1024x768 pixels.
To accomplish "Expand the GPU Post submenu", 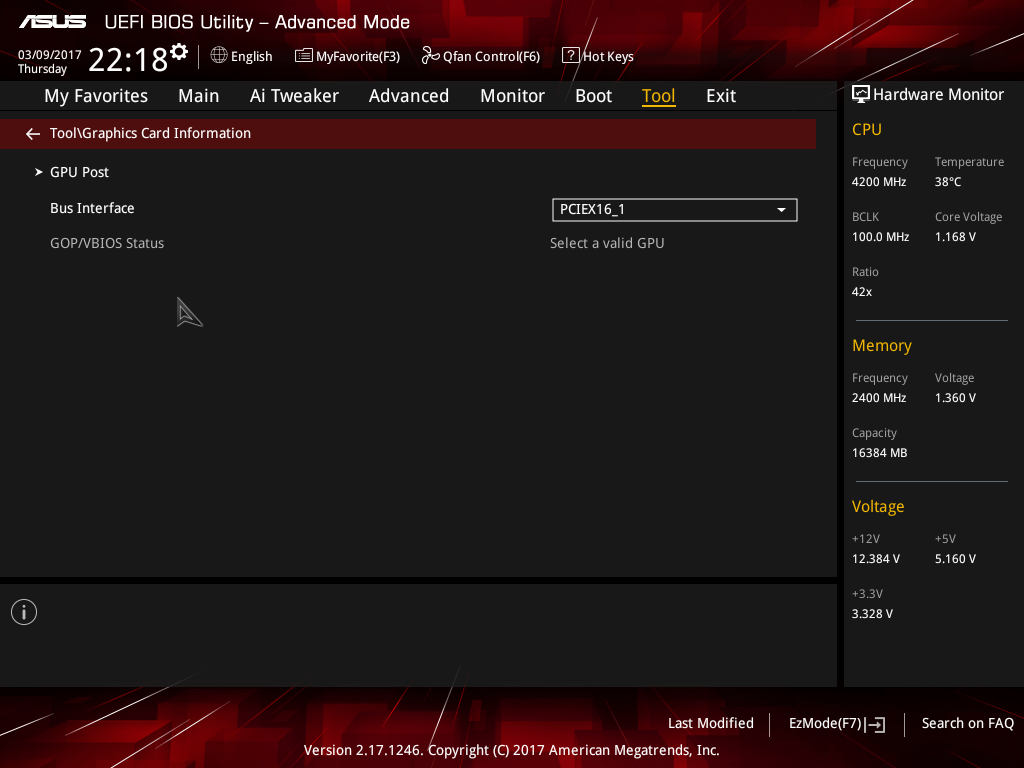I will (x=80, y=172).
